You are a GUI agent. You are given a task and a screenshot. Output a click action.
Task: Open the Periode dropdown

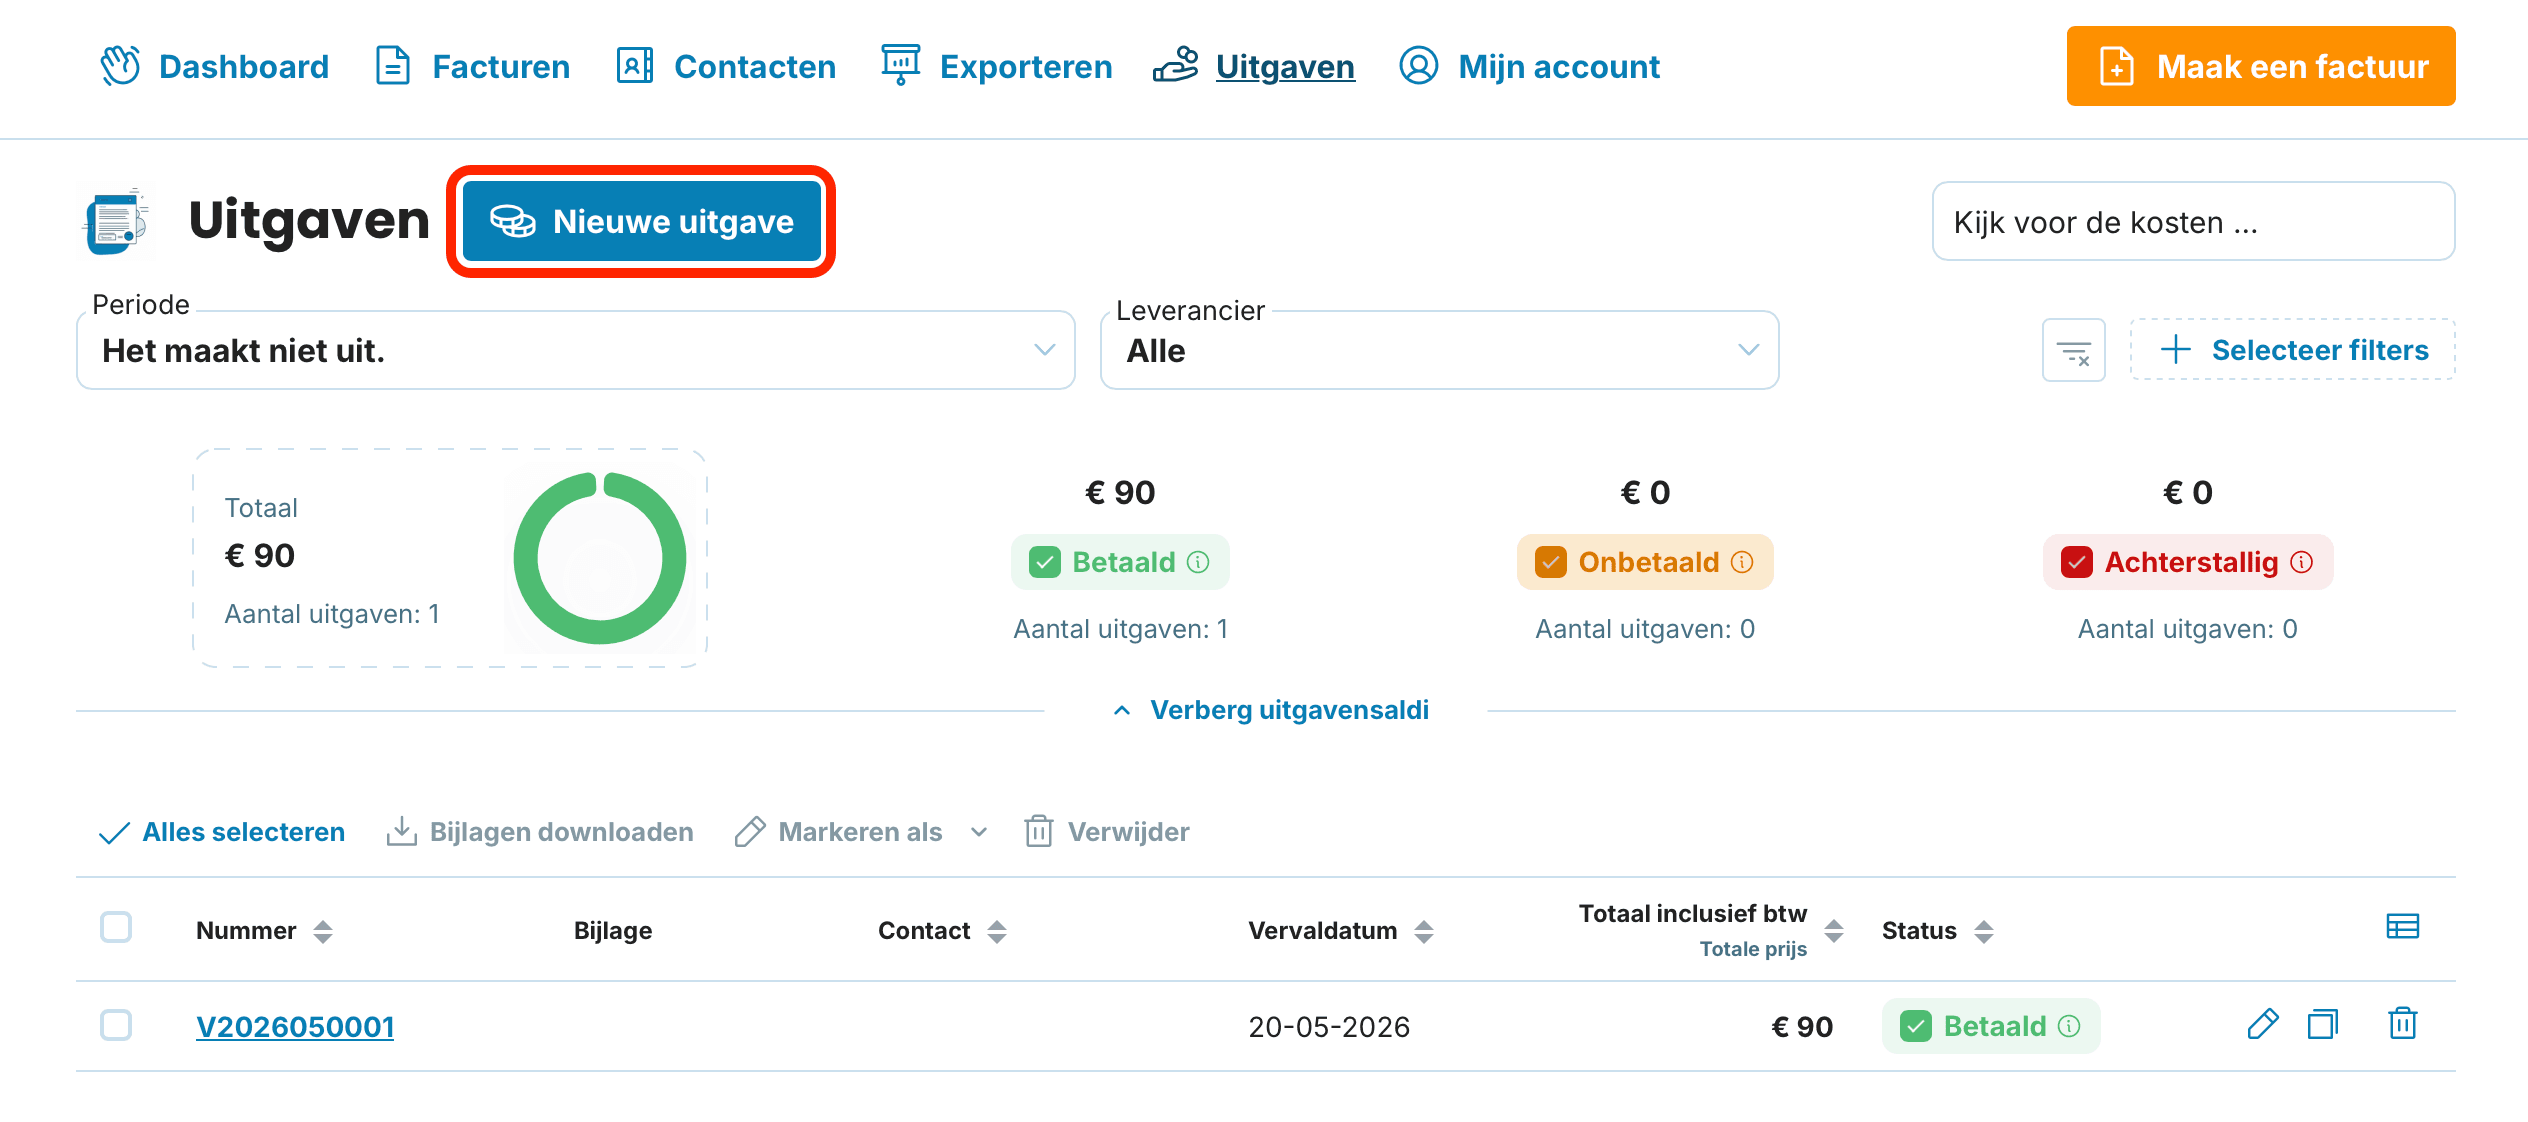(x=575, y=350)
